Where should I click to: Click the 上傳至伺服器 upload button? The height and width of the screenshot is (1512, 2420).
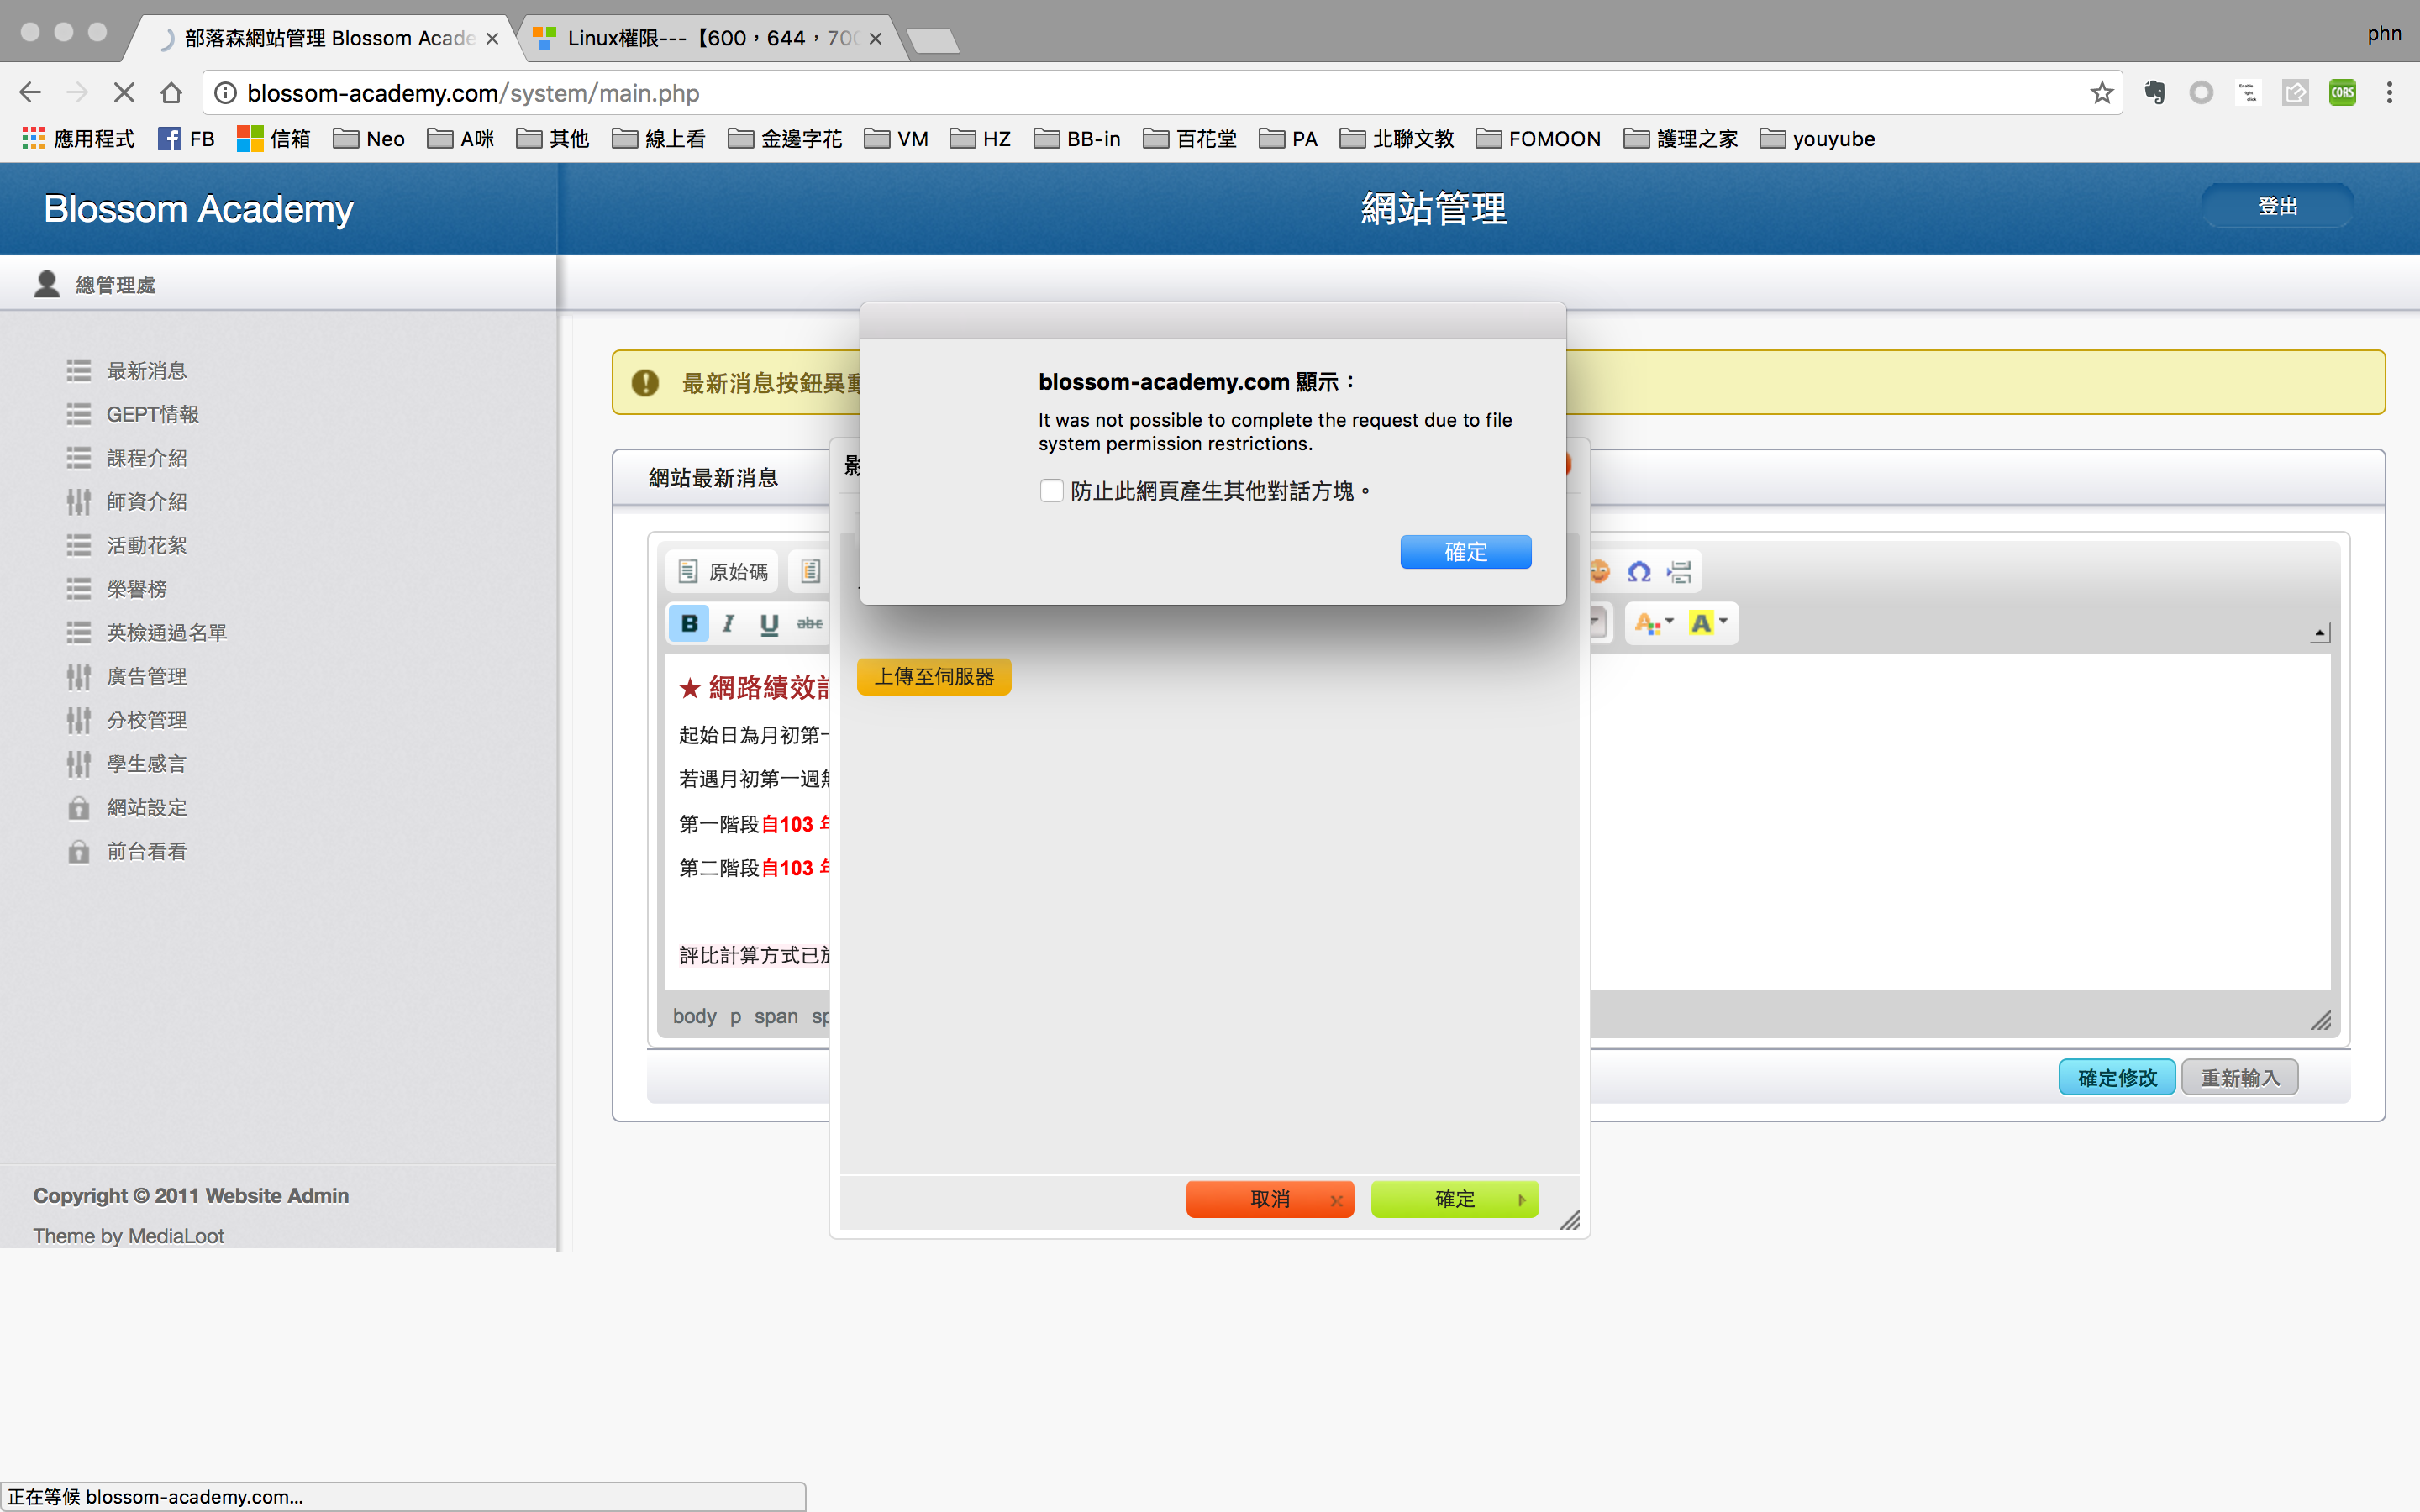coord(934,677)
